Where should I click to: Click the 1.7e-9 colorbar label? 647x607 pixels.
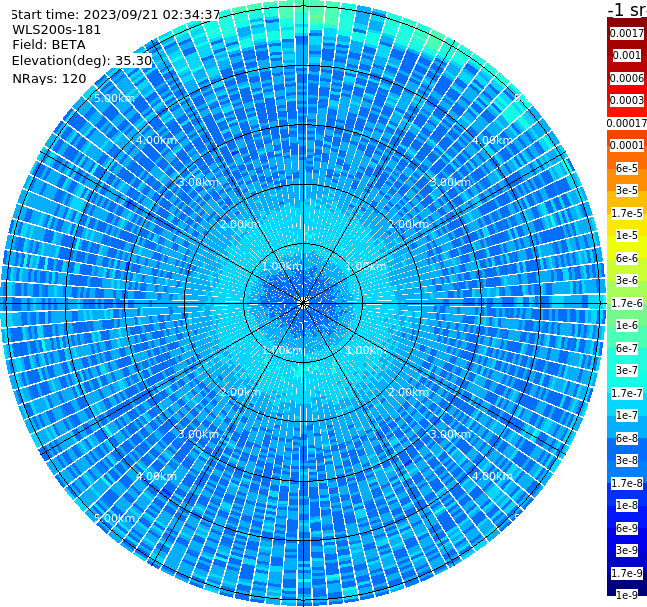tap(627, 573)
